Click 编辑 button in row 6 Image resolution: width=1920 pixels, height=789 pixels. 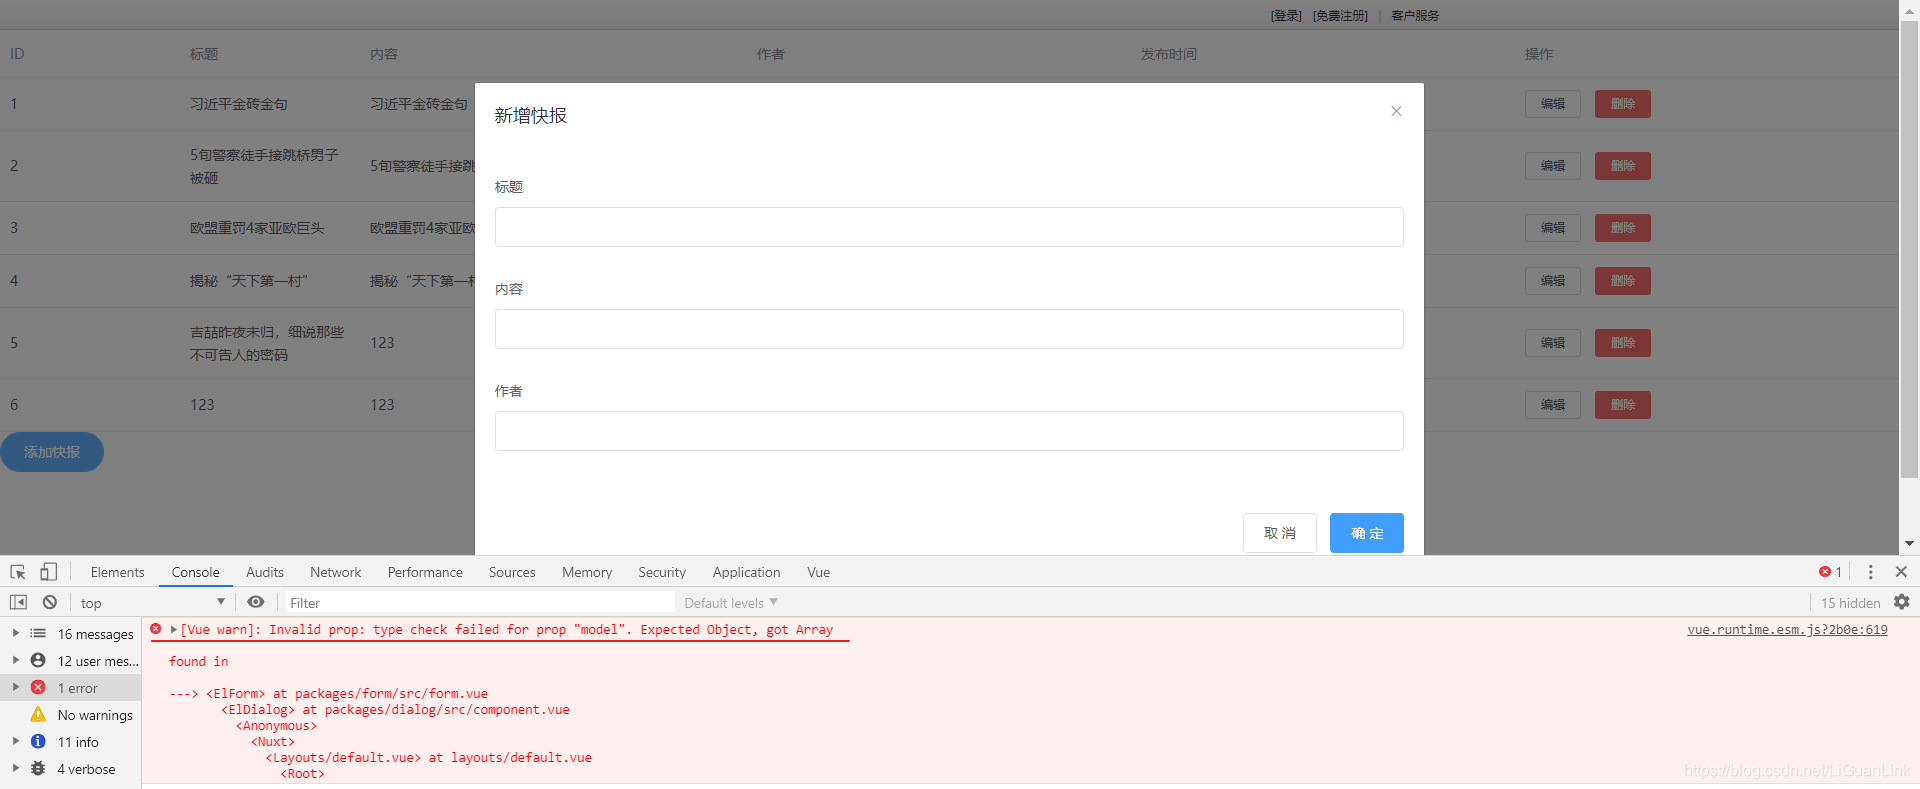click(x=1552, y=405)
